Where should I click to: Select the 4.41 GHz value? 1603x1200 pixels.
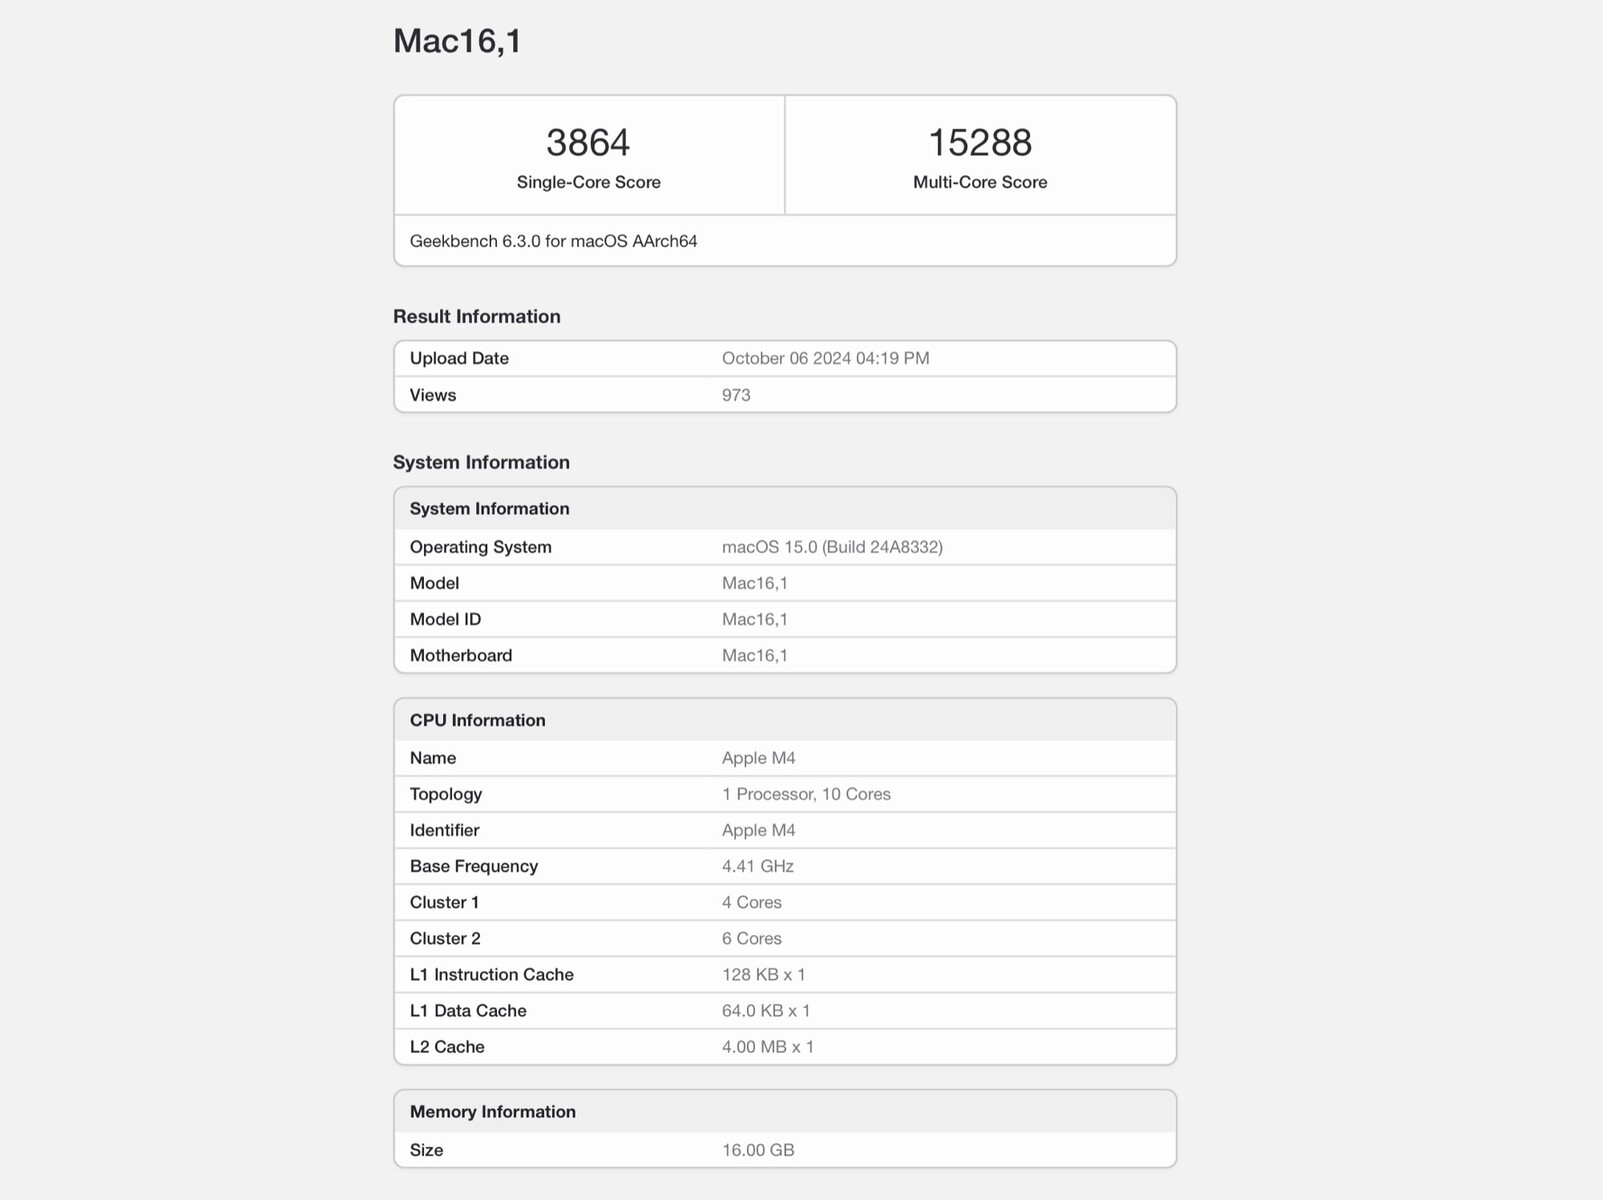[x=758, y=866]
